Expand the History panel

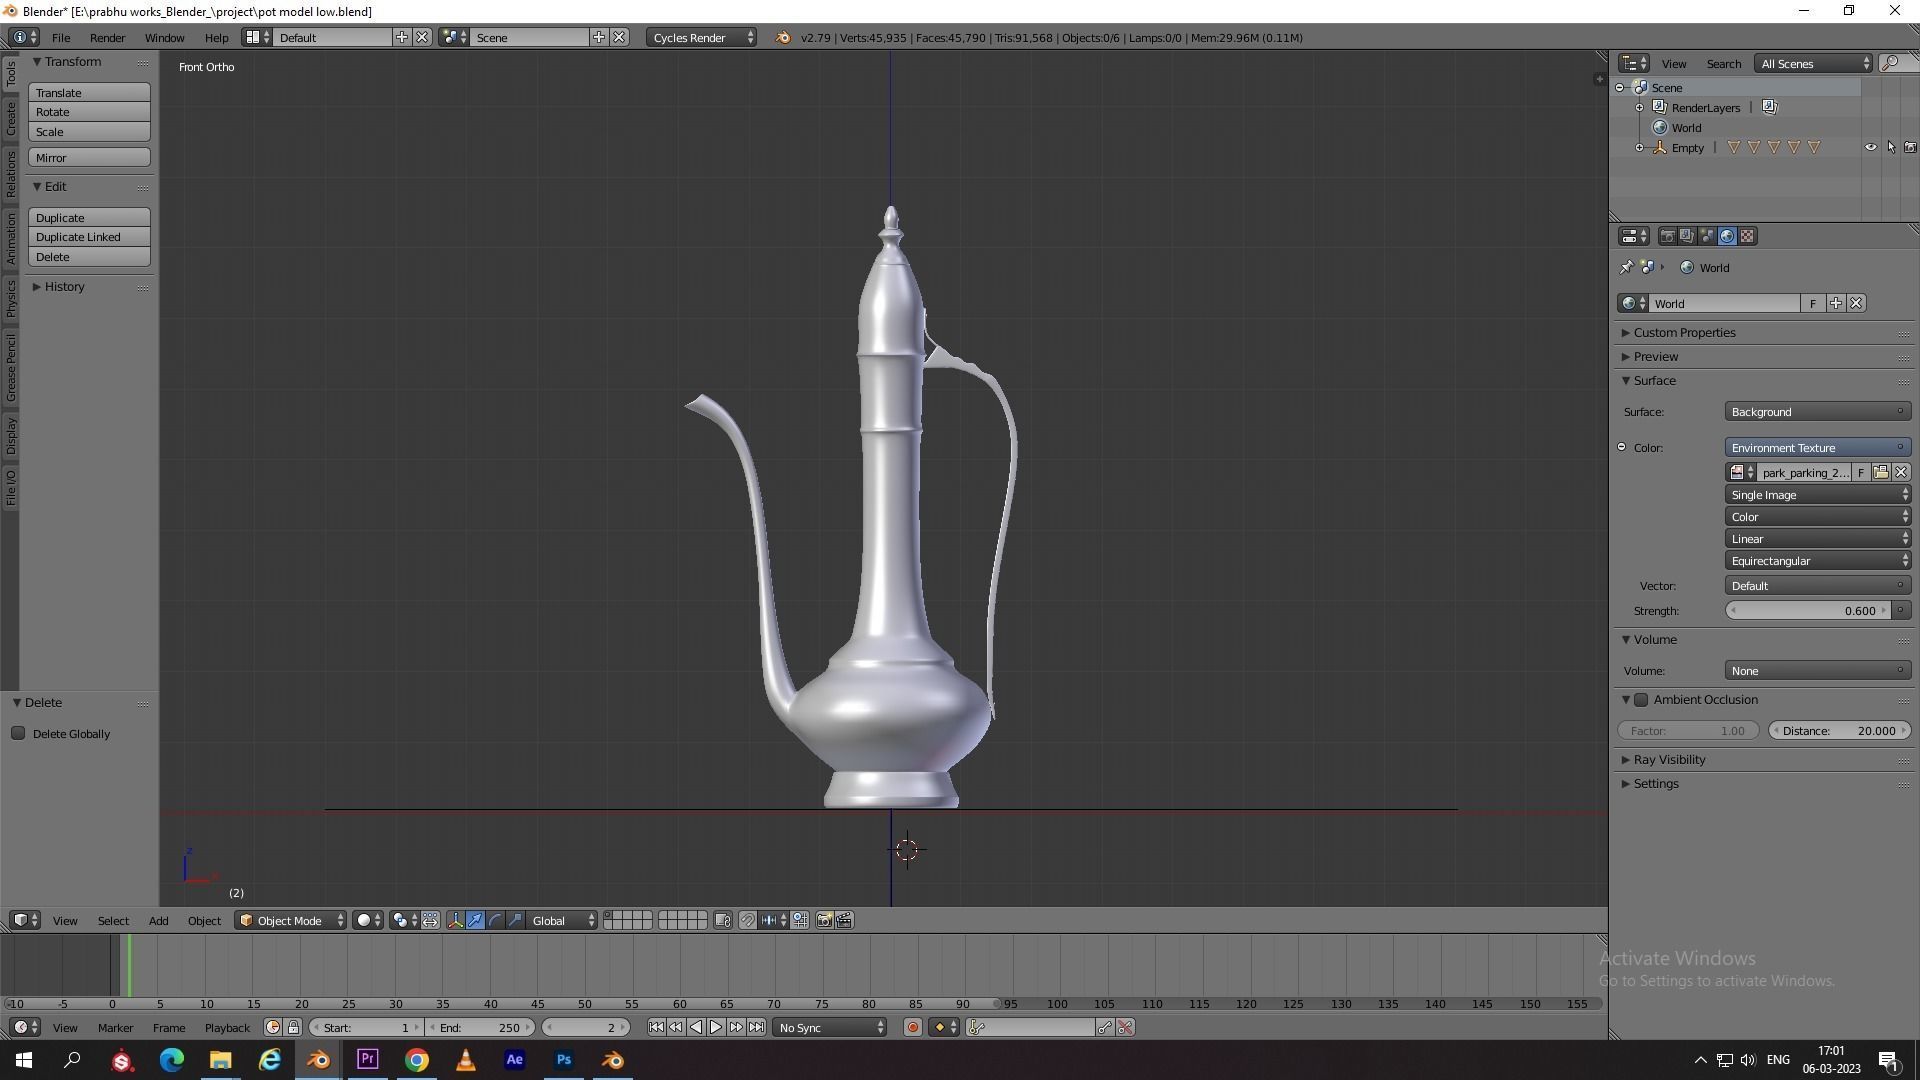point(63,287)
